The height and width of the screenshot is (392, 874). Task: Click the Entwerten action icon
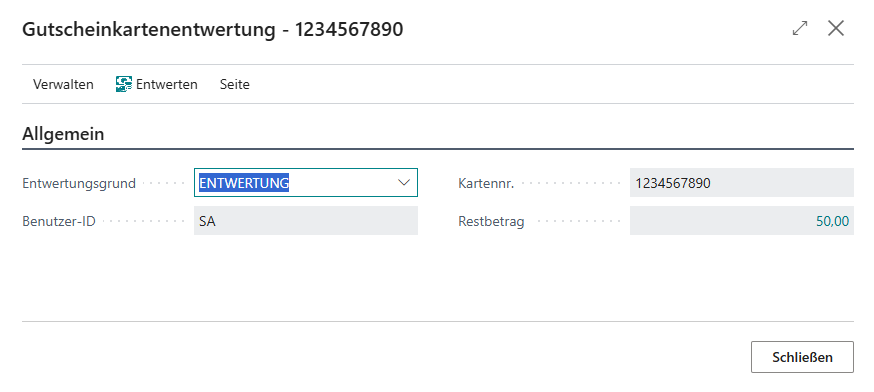pyautogui.click(x=124, y=84)
